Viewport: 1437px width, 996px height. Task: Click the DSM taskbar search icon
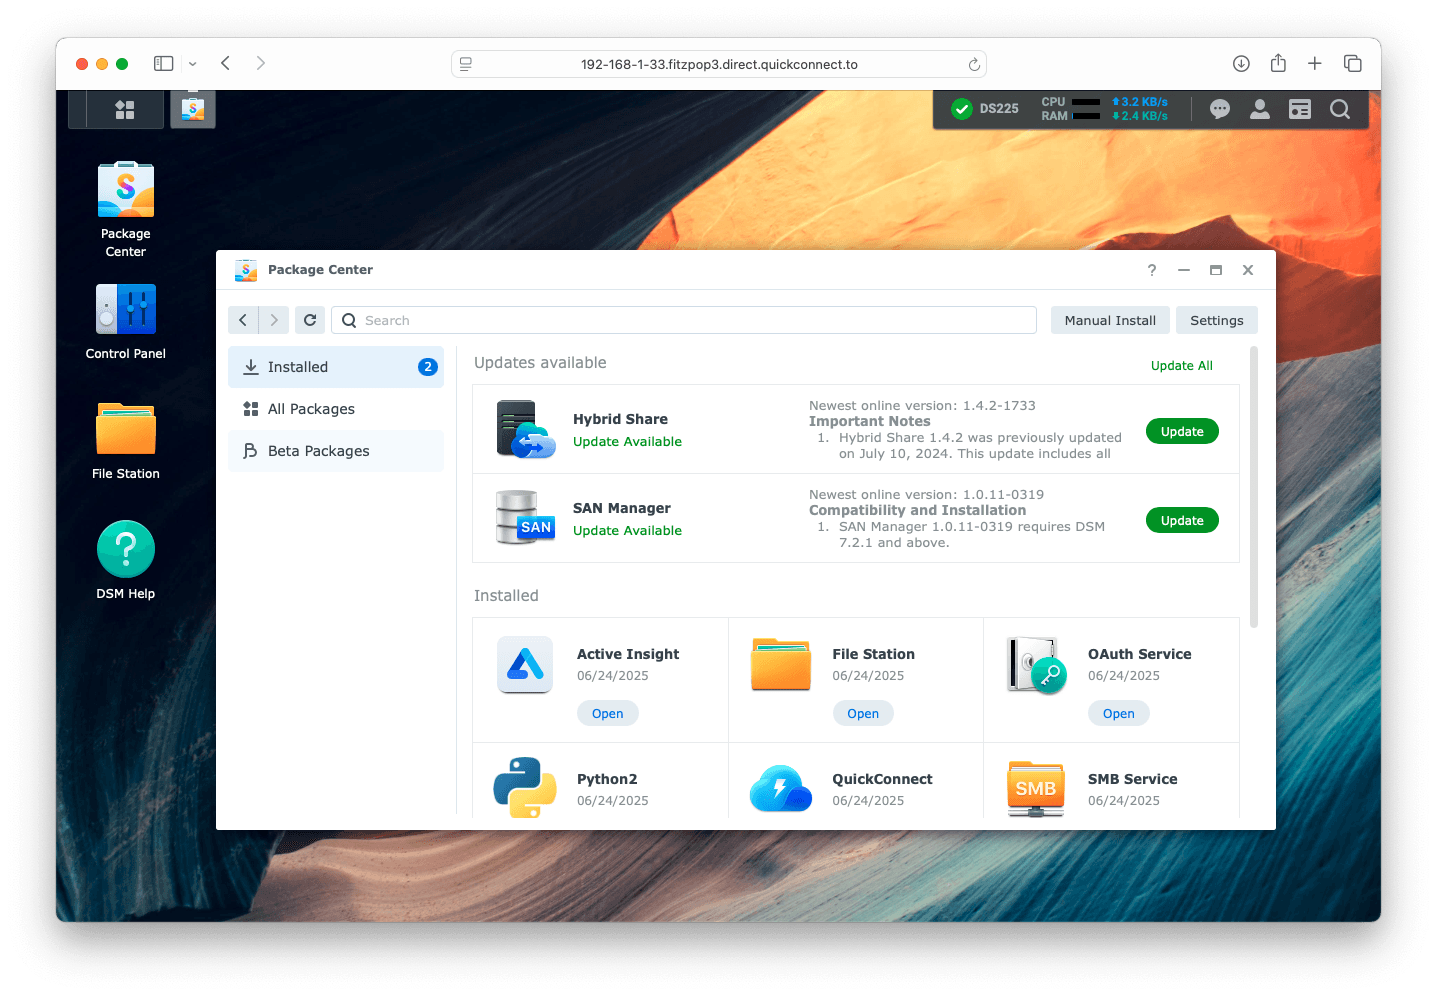coord(1340,110)
